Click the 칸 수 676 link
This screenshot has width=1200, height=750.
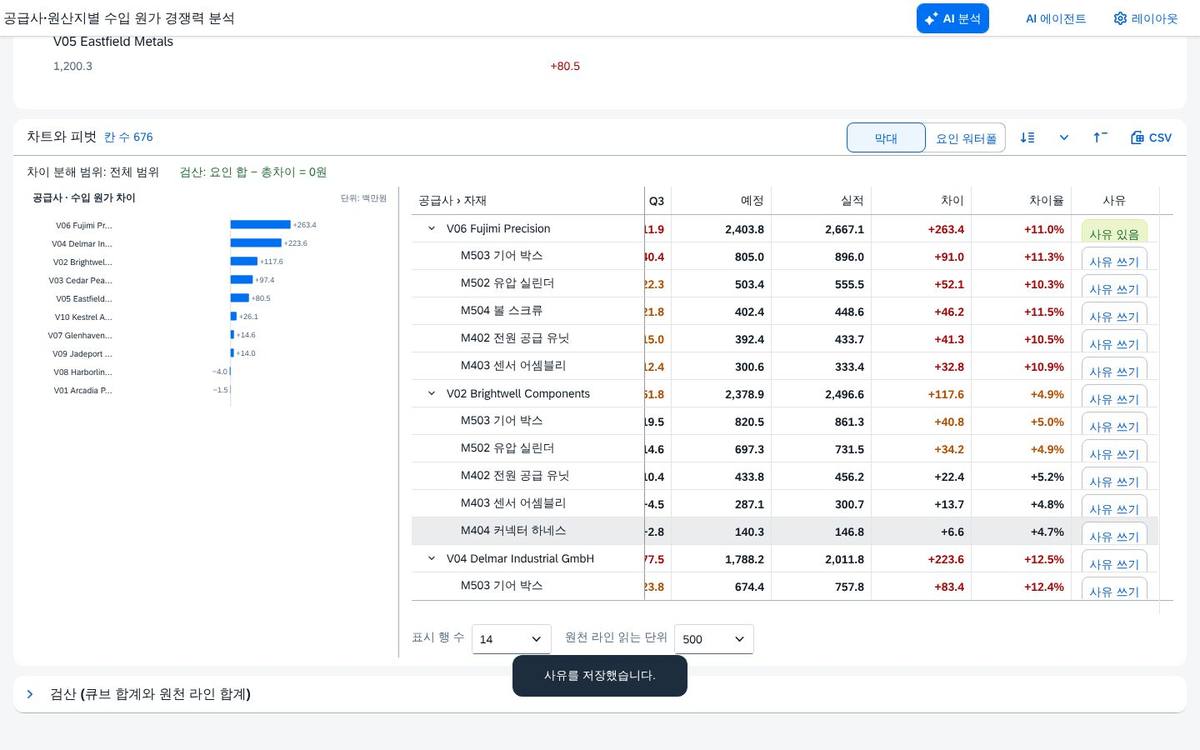tap(128, 137)
